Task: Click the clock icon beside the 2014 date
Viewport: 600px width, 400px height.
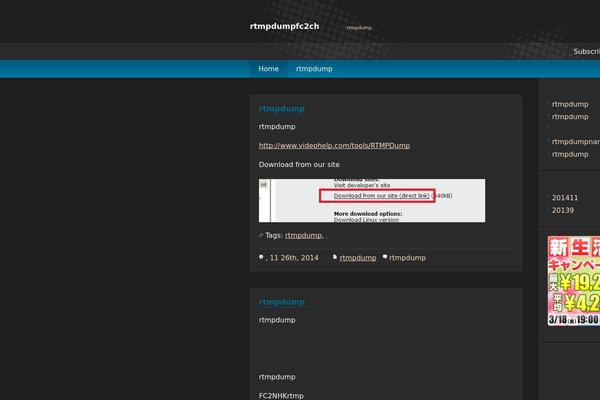Action: coord(261,257)
